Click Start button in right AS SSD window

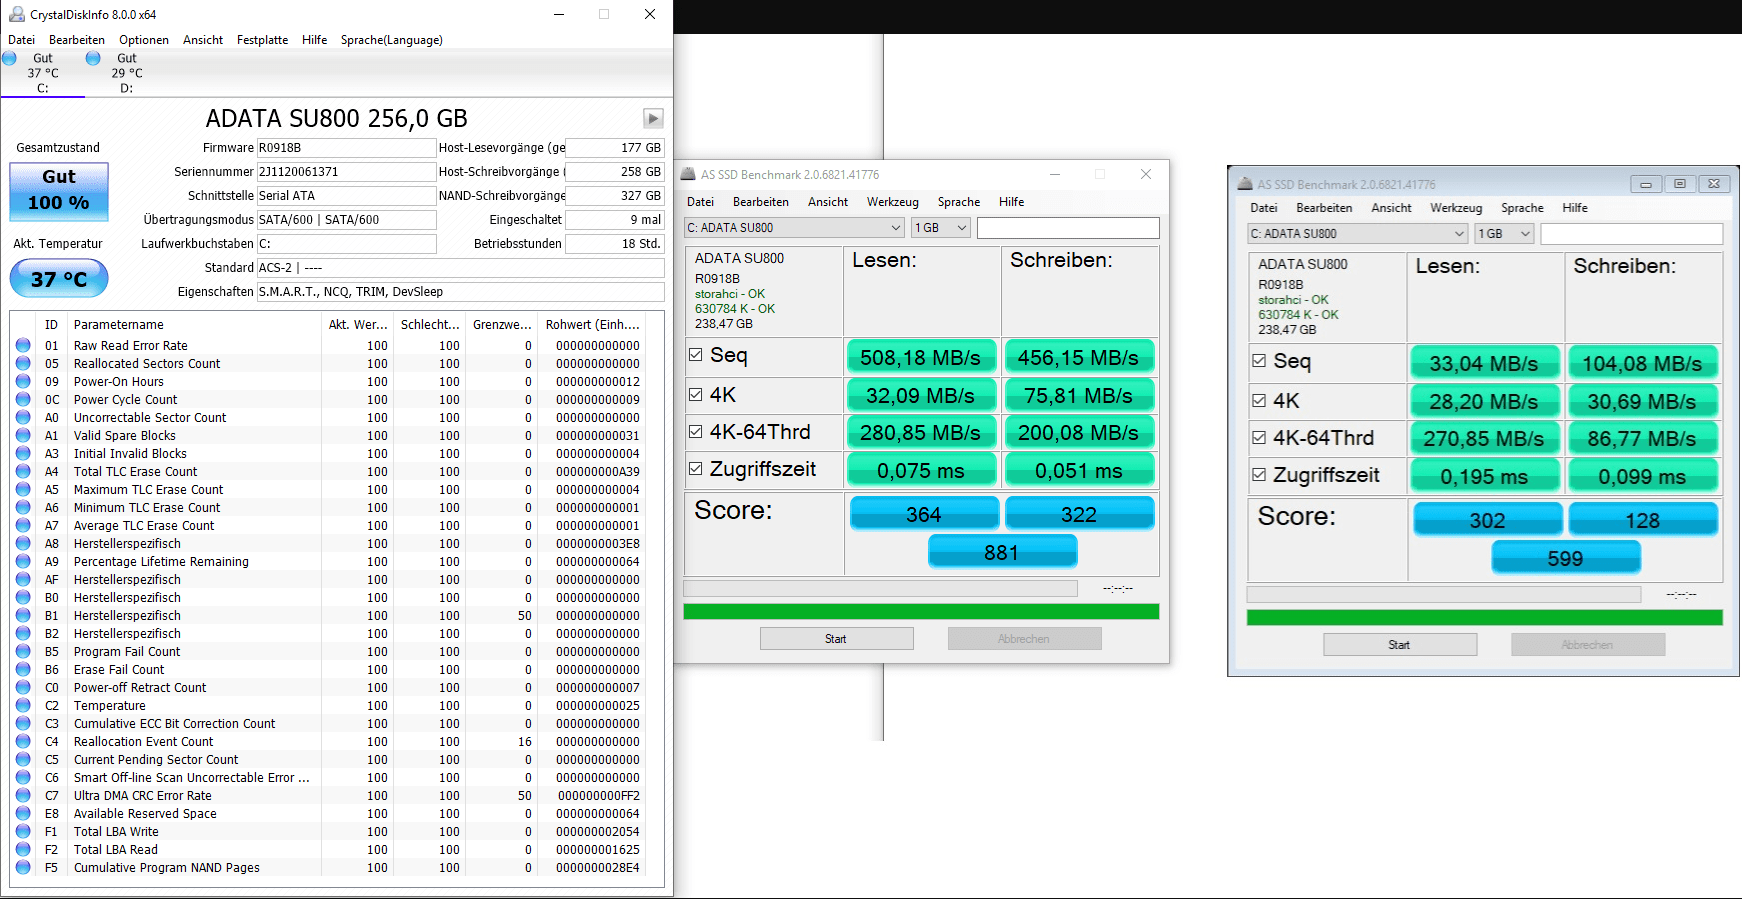(1400, 645)
